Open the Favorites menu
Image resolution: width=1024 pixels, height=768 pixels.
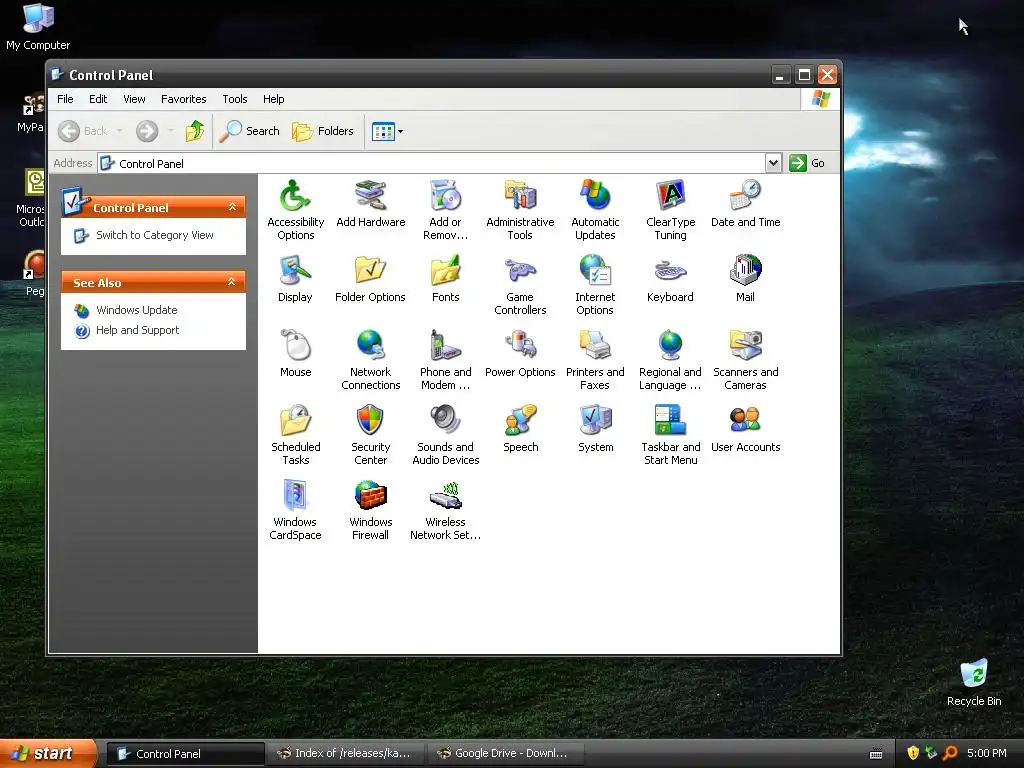pyautogui.click(x=184, y=99)
